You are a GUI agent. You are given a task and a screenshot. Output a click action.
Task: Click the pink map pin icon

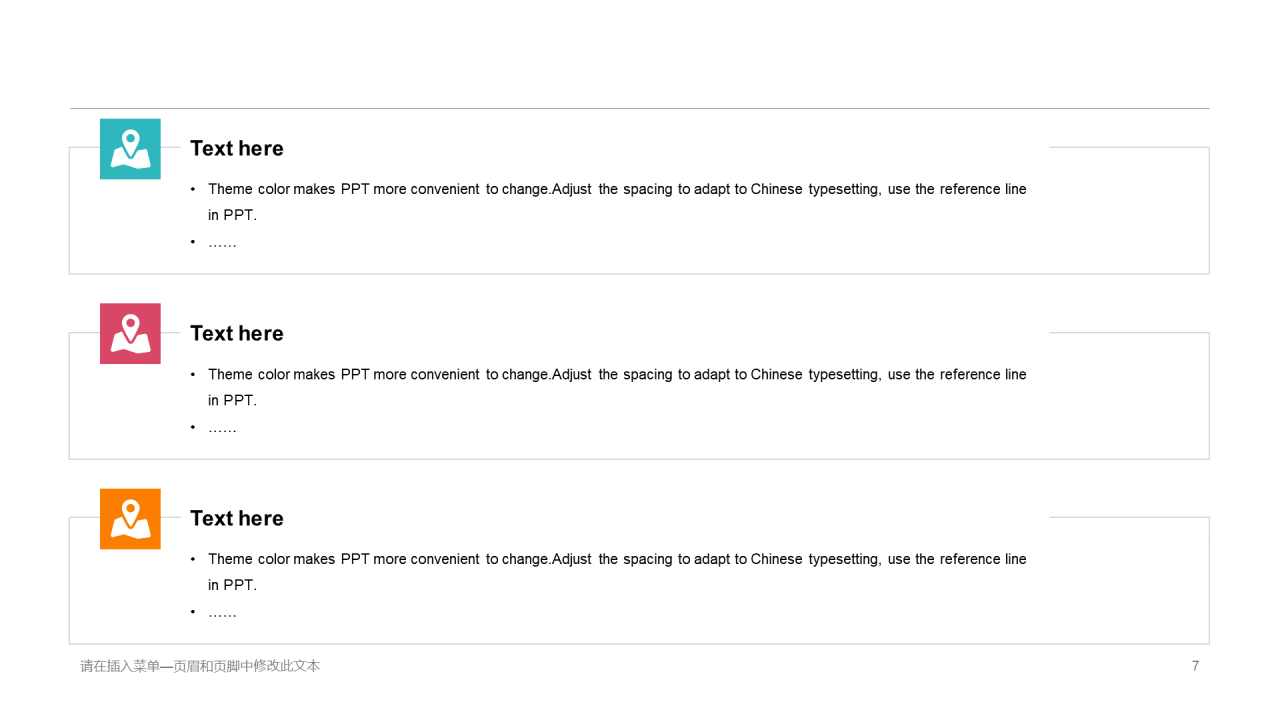pos(130,334)
